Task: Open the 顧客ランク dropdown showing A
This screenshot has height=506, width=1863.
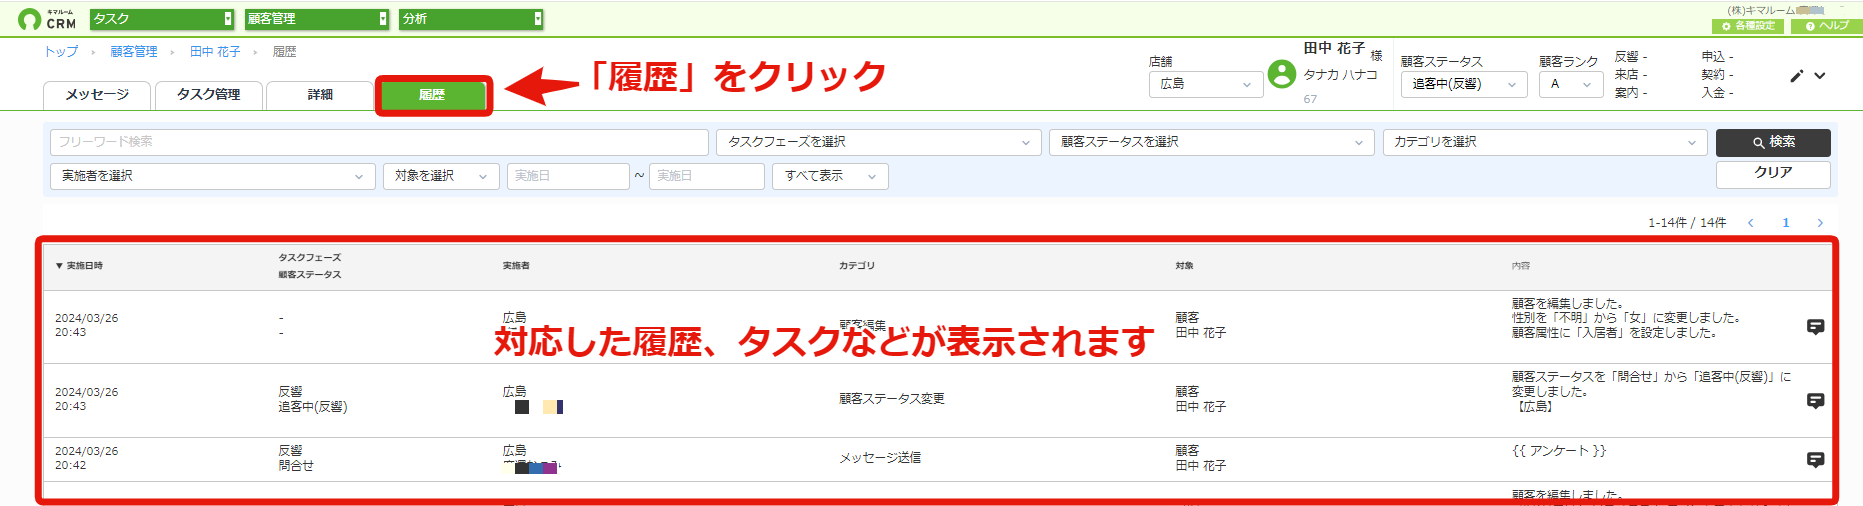Action: 1571,84
